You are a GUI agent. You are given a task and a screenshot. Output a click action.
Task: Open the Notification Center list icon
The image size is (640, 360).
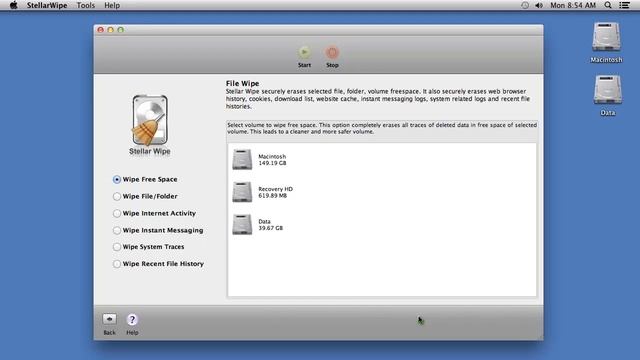pyautogui.click(x=624, y=5)
